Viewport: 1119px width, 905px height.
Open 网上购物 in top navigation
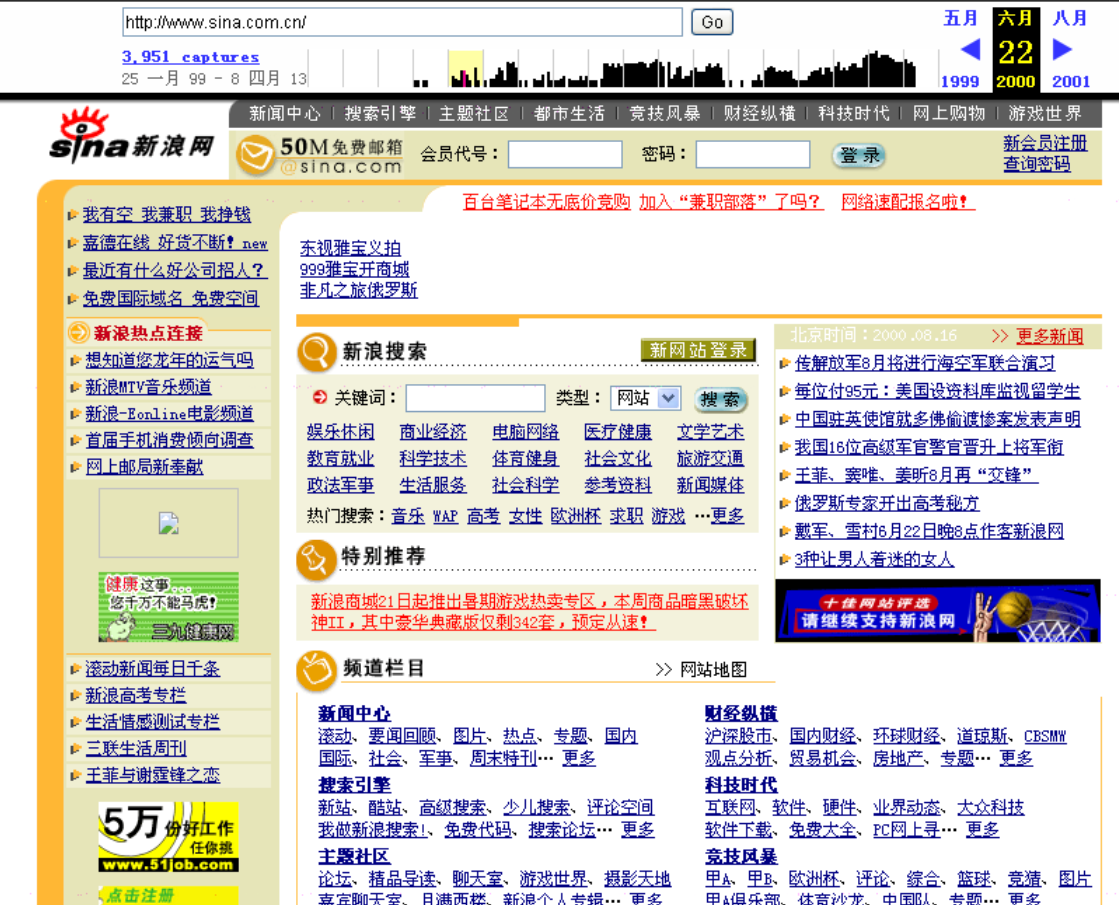948,113
